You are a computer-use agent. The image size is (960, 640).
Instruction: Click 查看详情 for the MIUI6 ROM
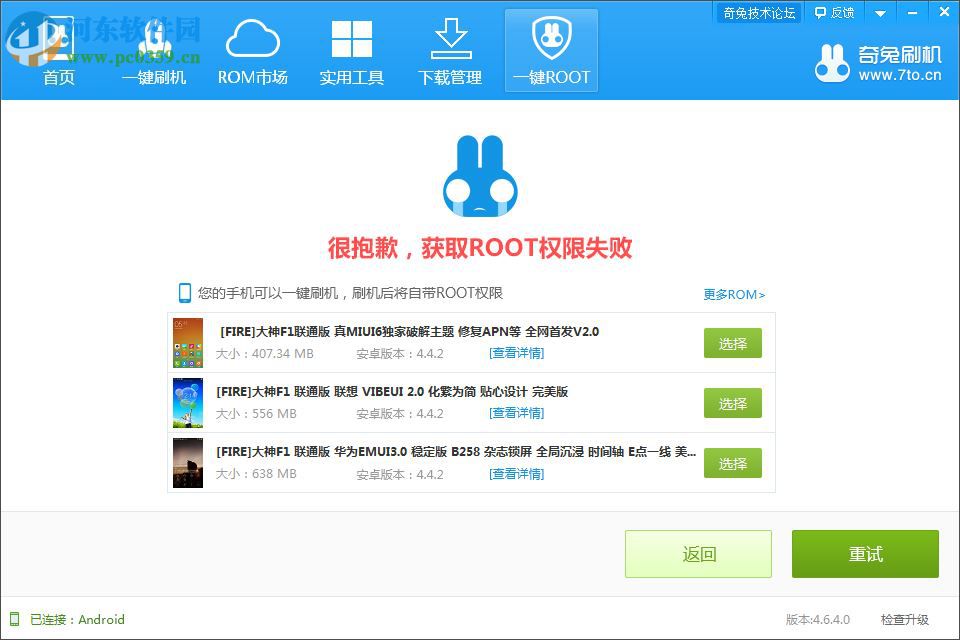516,352
